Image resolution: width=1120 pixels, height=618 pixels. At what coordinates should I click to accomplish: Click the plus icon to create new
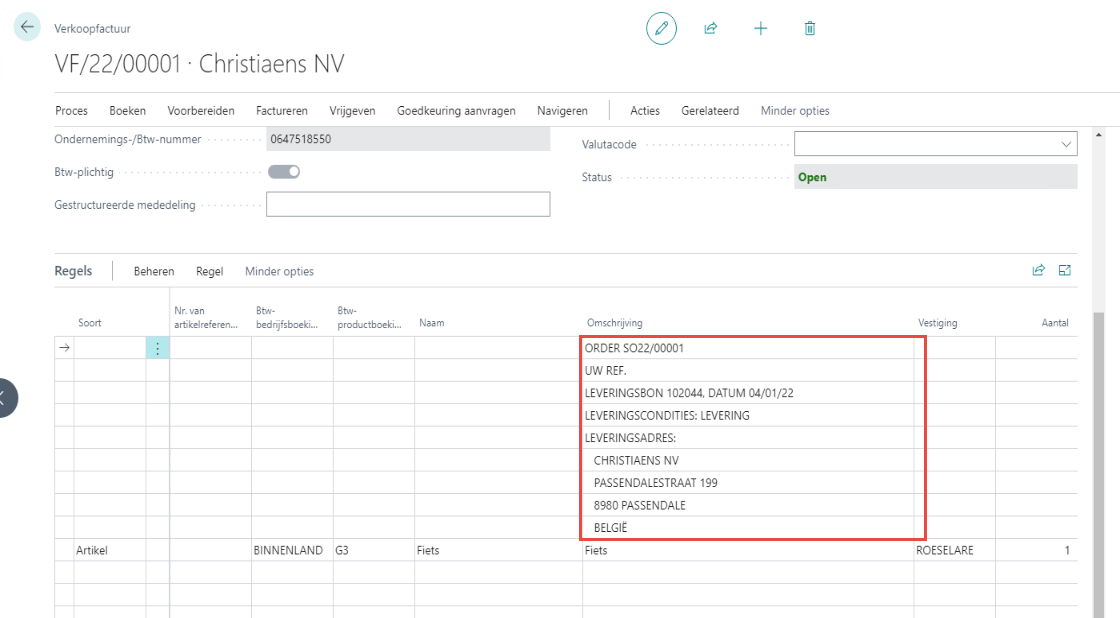click(x=761, y=29)
